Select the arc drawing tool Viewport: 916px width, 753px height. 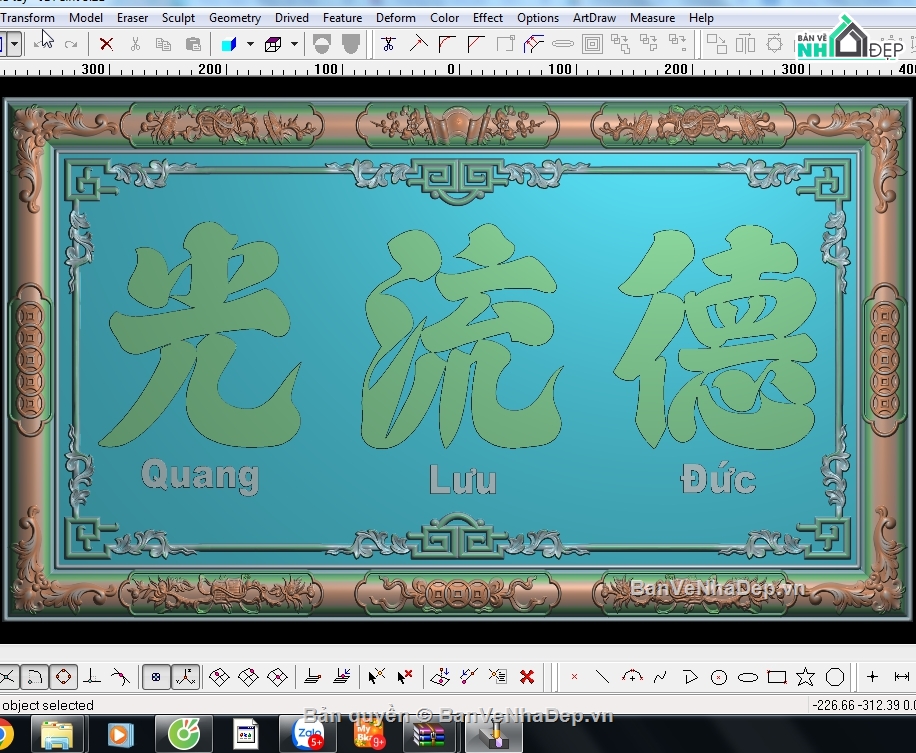632,677
